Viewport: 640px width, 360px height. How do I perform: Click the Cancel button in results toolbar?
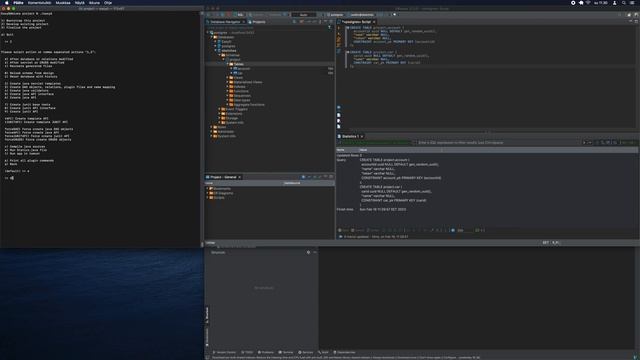point(357,230)
